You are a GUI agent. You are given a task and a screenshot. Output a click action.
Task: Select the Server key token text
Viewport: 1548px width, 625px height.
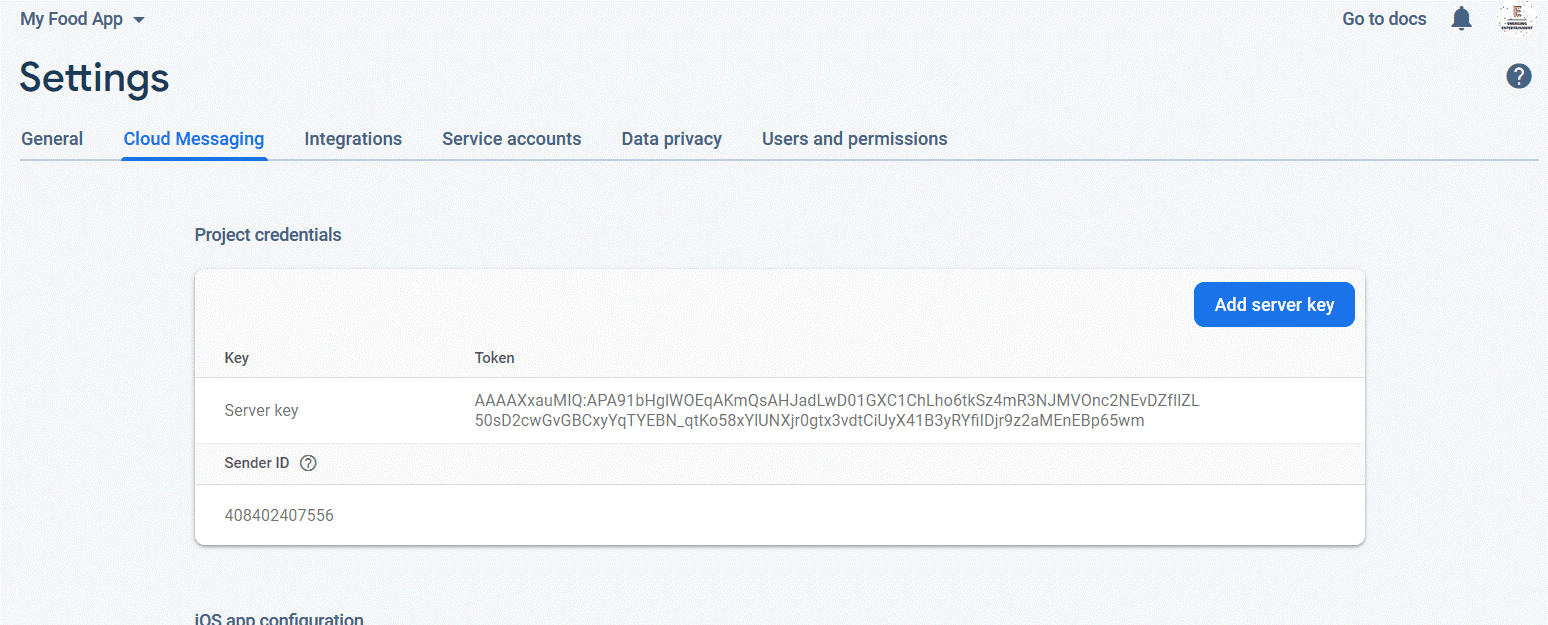click(836, 410)
